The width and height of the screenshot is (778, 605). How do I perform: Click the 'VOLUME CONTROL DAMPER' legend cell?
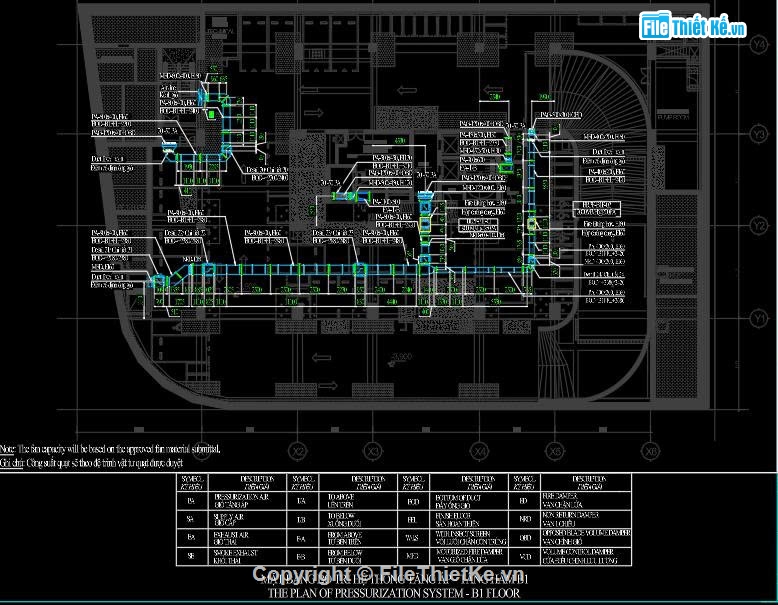[x=586, y=556]
